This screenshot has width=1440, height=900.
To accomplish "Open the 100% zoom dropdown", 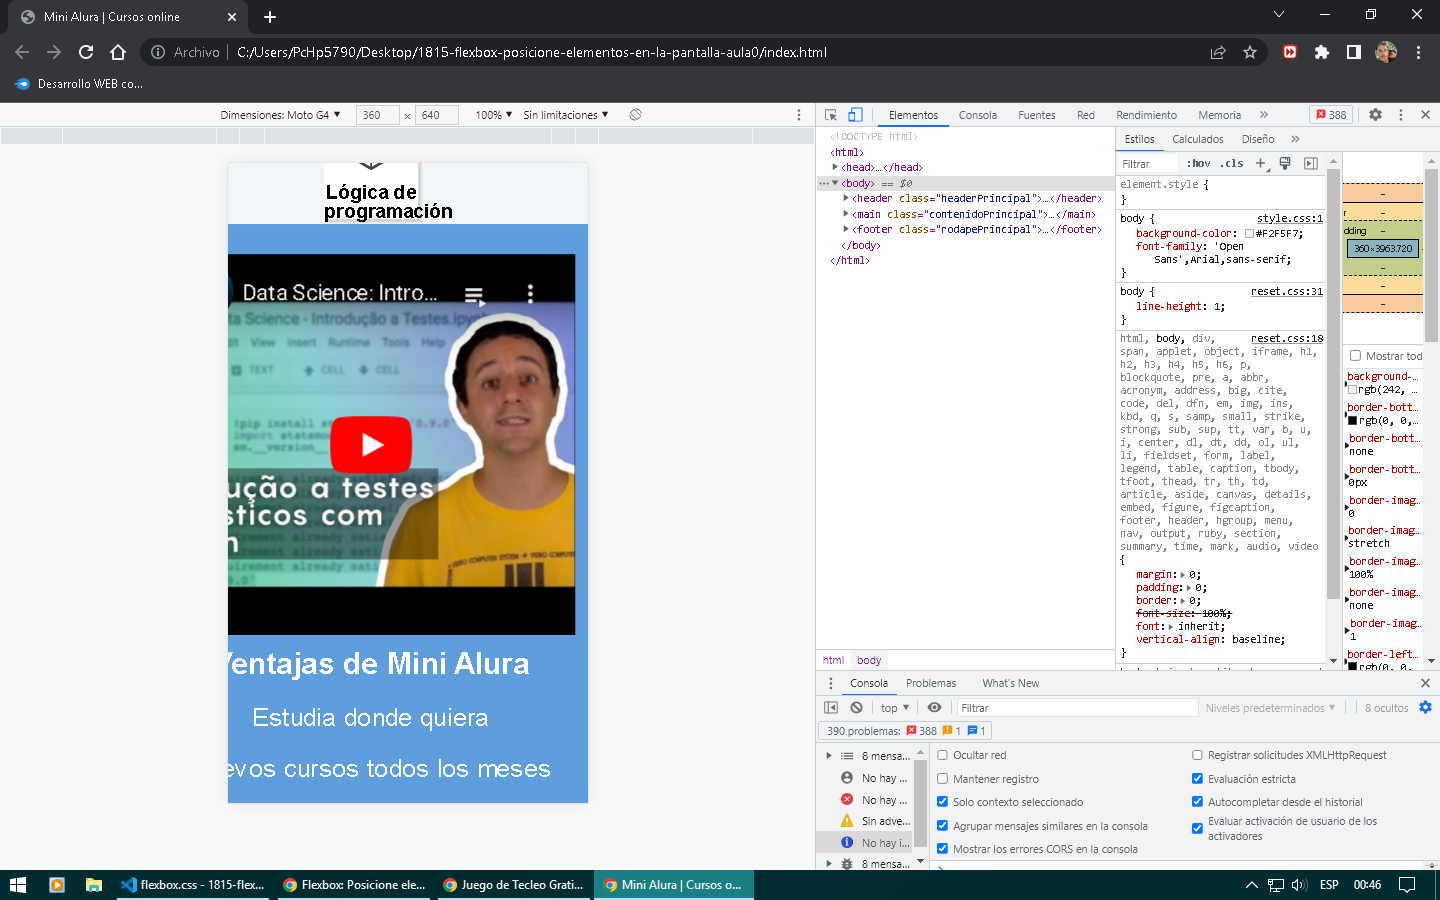I will tap(493, 115).
